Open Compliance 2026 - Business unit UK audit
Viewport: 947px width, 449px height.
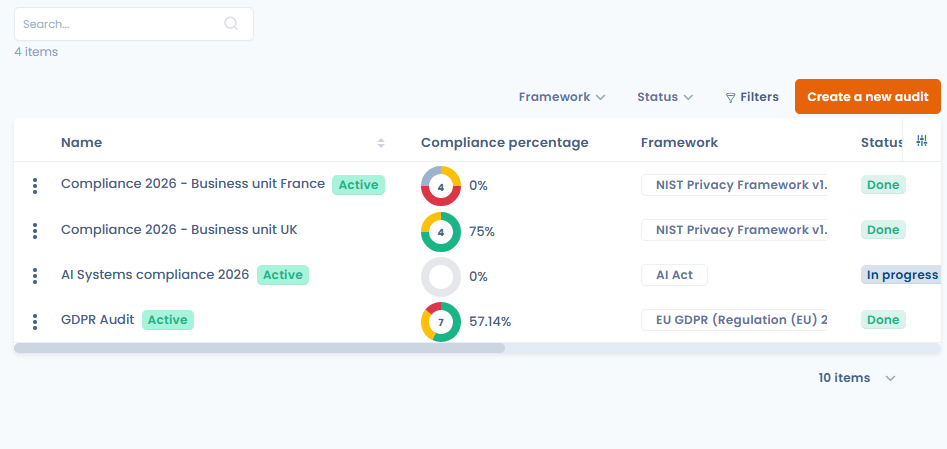click(179, 230)
